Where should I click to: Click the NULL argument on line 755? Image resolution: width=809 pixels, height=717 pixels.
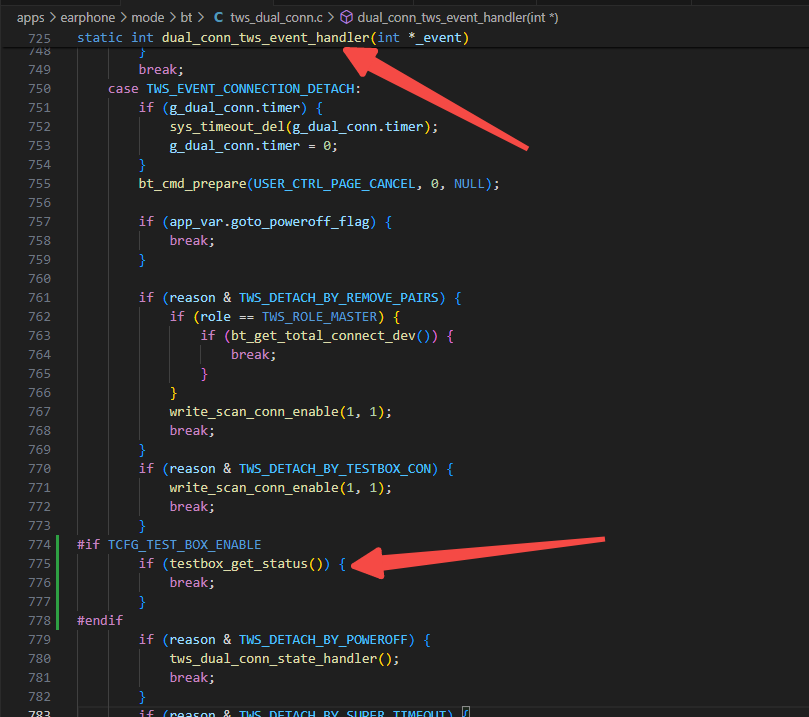[469, 184]
